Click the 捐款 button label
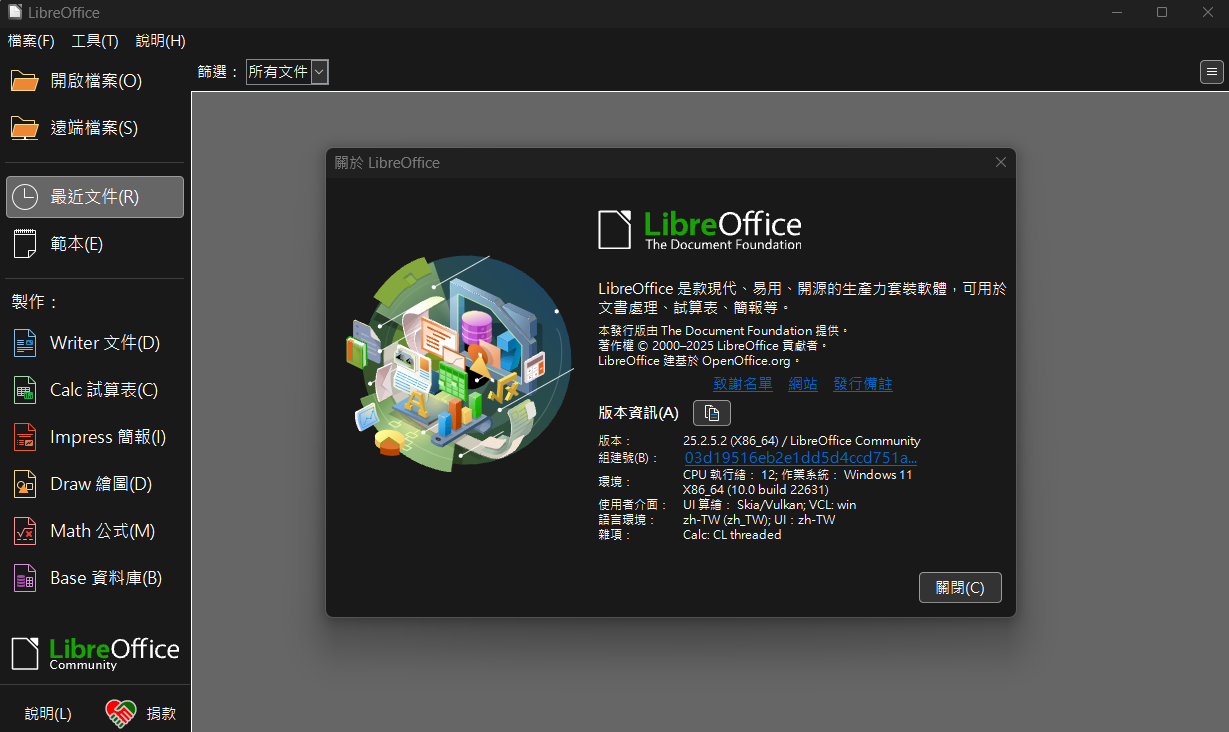This screenshot has width=1229, height=732. coord(161,714)
